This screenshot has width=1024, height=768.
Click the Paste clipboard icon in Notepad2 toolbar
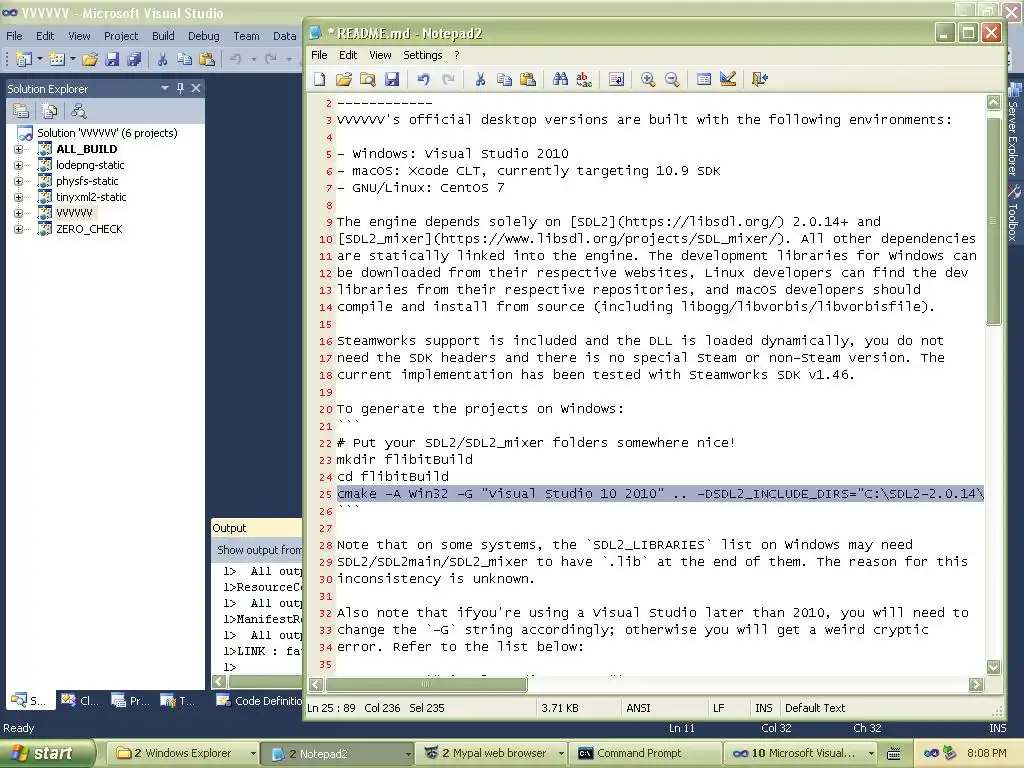pos(528,80)
